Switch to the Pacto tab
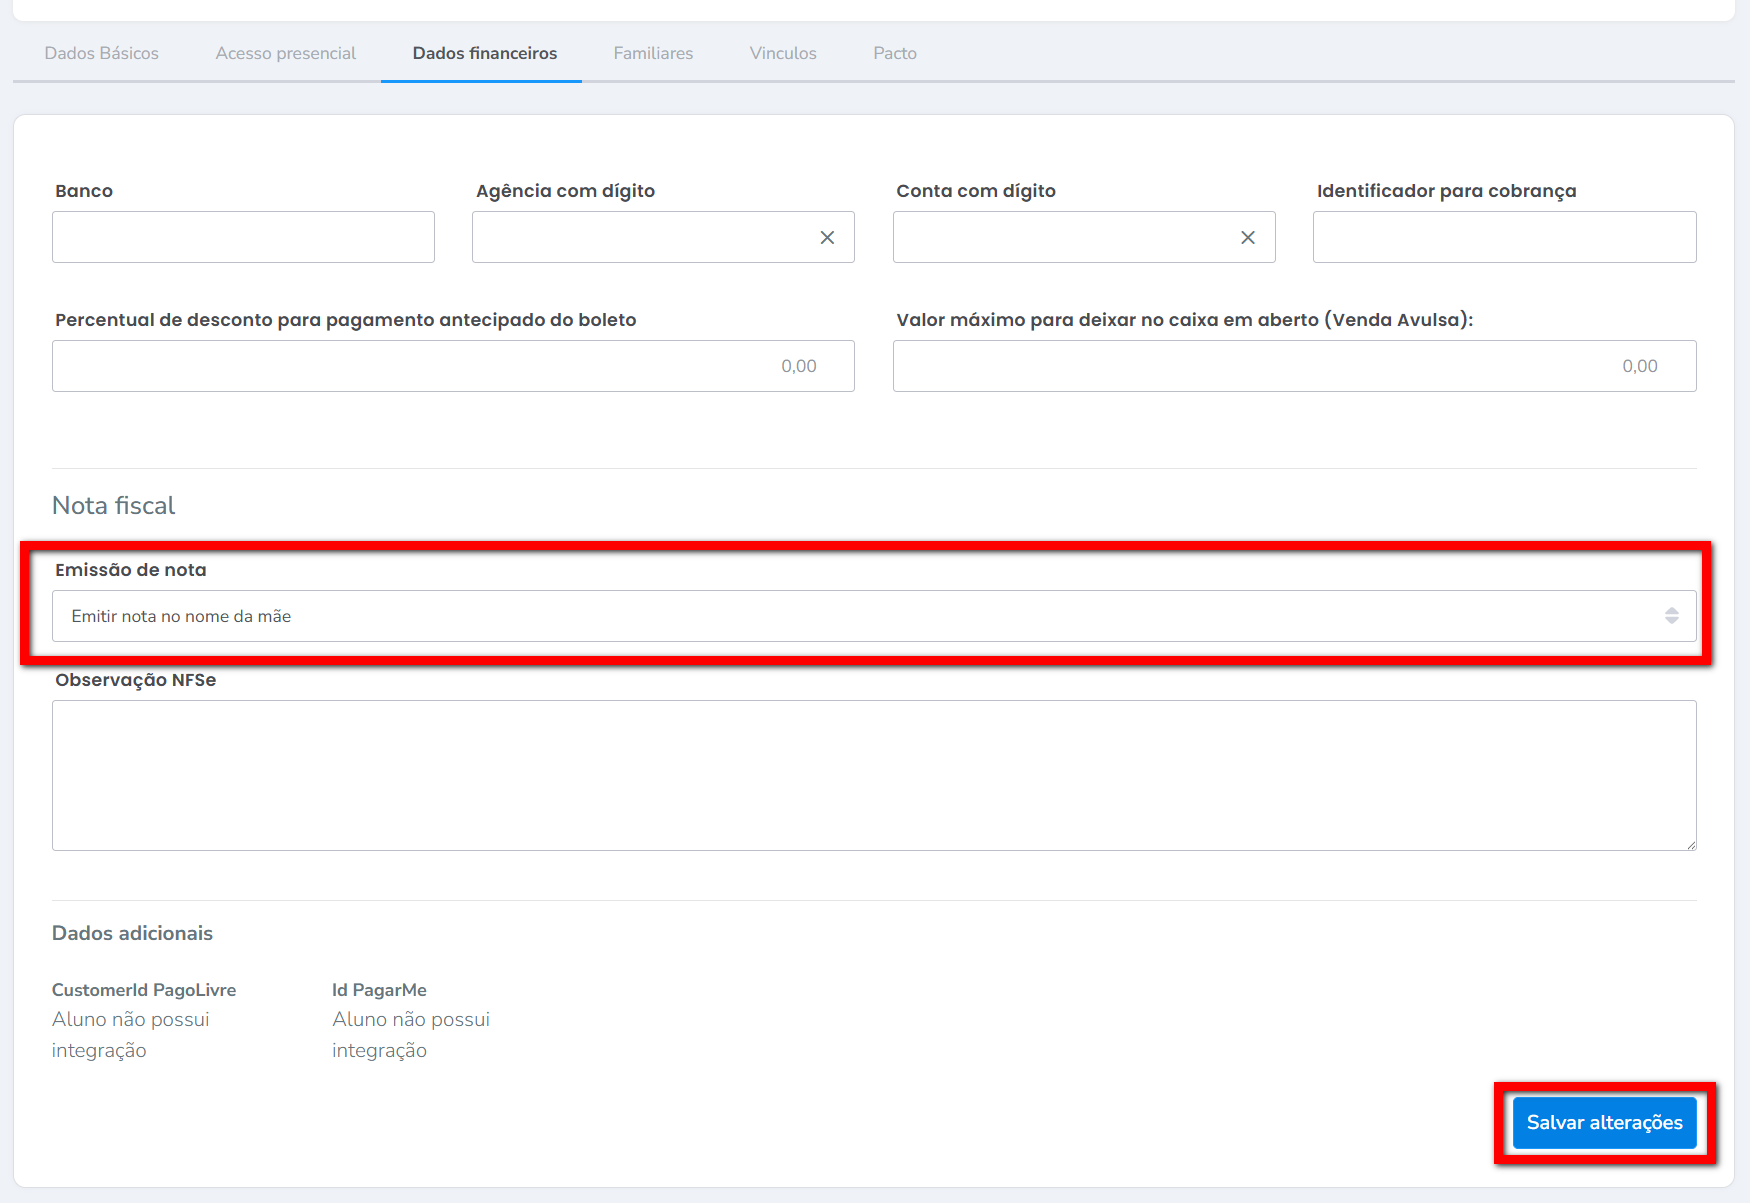 [894, 53]
